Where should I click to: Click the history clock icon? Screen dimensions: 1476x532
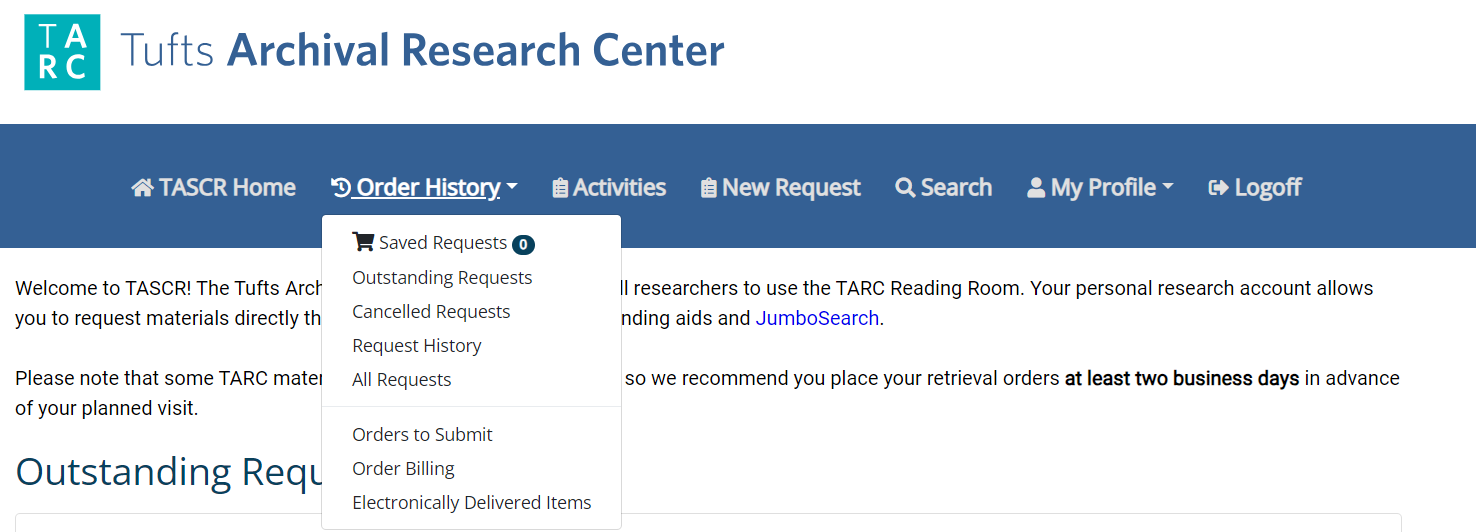[341, 188]
